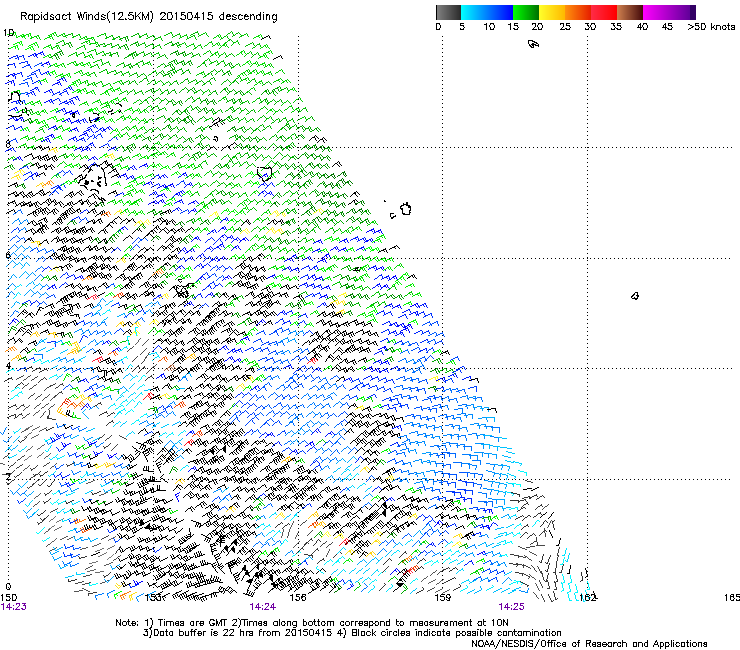Click the purple '14:23' time label

tap(14, 607)
